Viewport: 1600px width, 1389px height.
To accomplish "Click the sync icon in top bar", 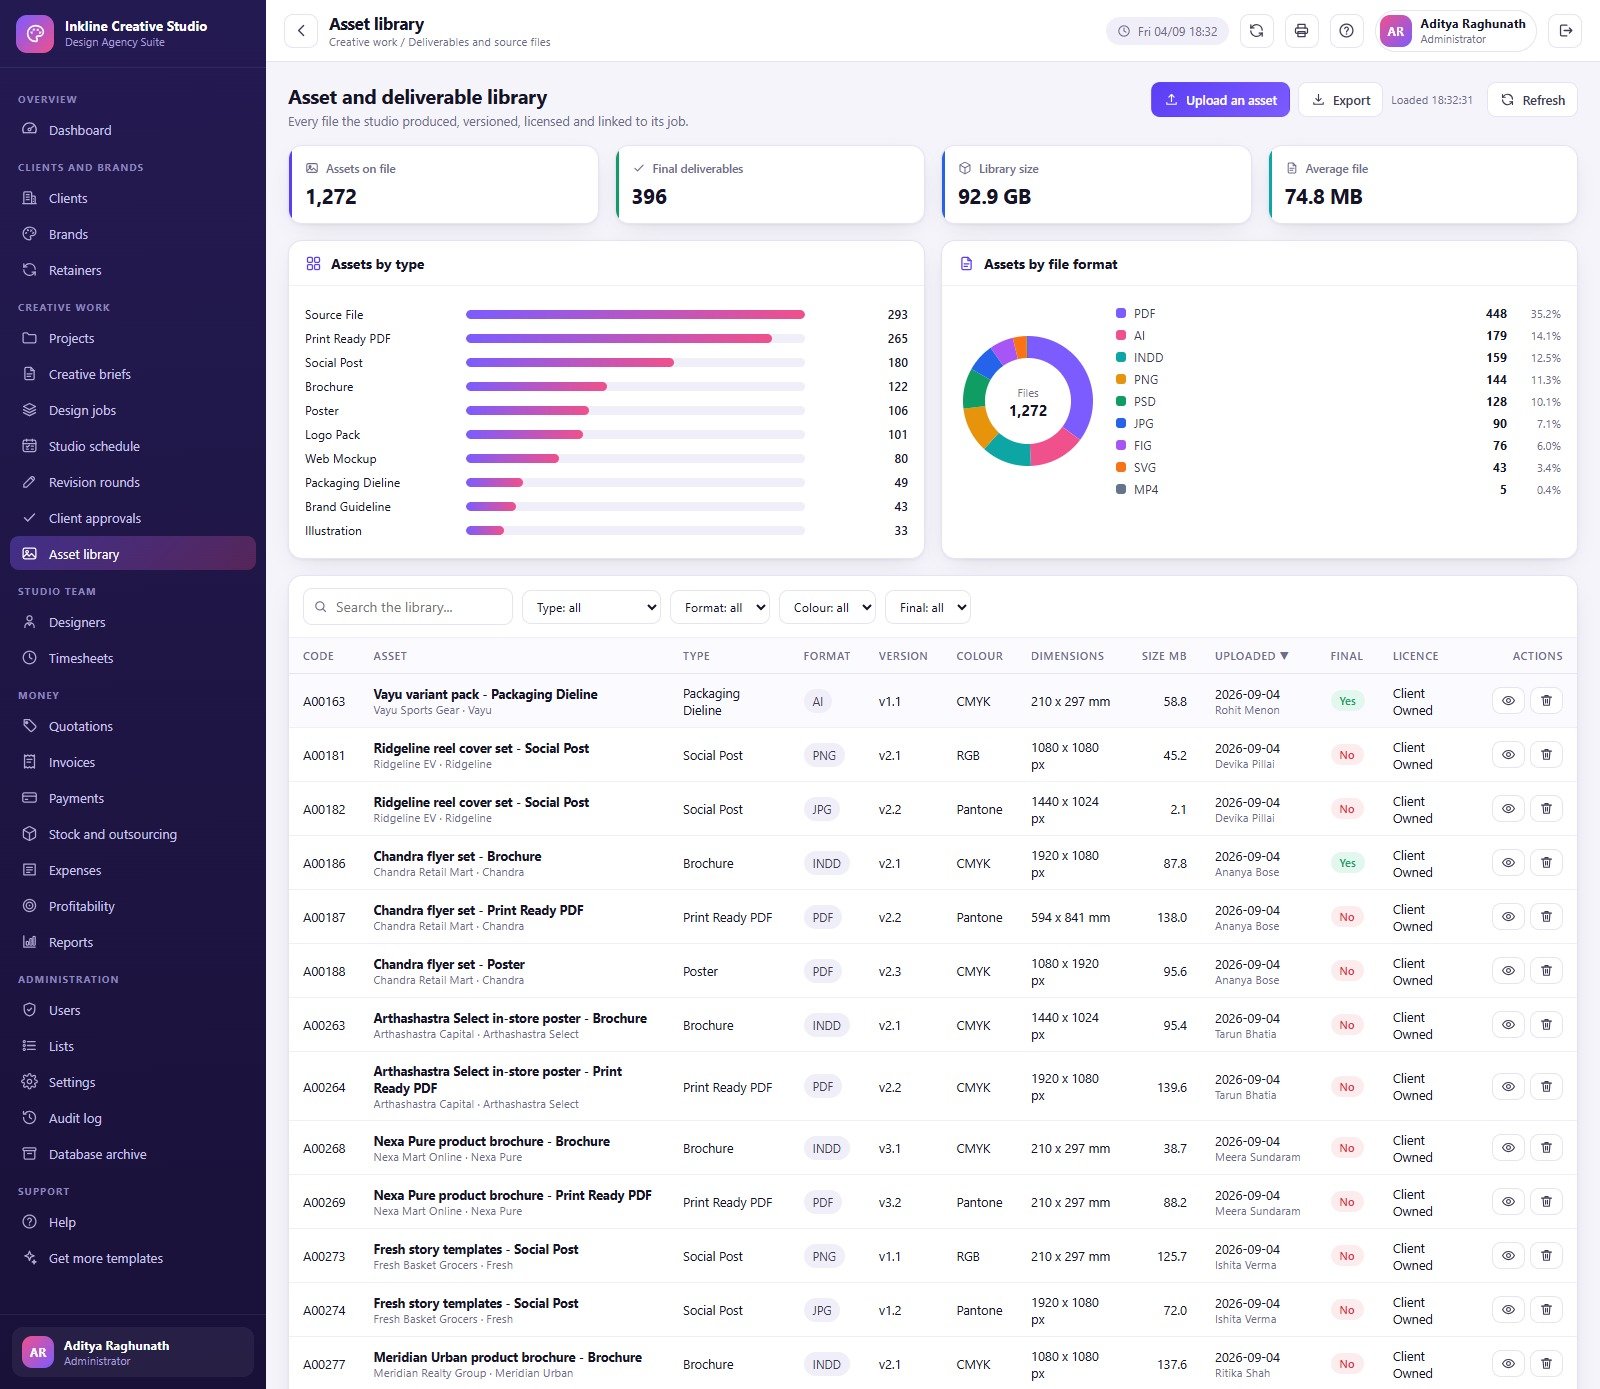I will (1256, 31).
